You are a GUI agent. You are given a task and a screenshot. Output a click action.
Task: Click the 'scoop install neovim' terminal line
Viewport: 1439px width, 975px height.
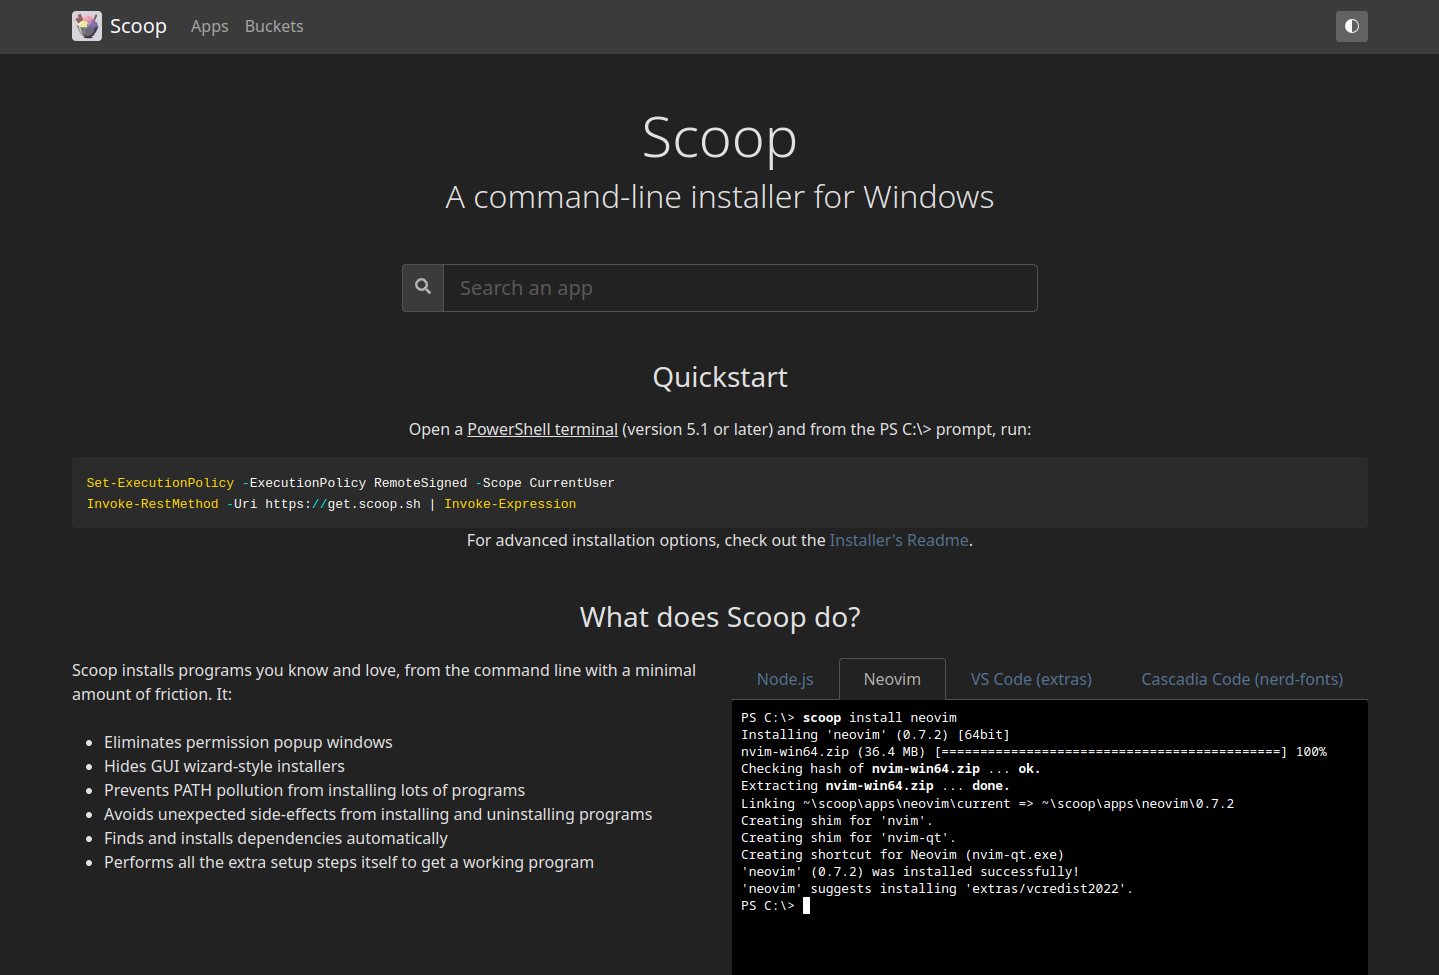849,718
